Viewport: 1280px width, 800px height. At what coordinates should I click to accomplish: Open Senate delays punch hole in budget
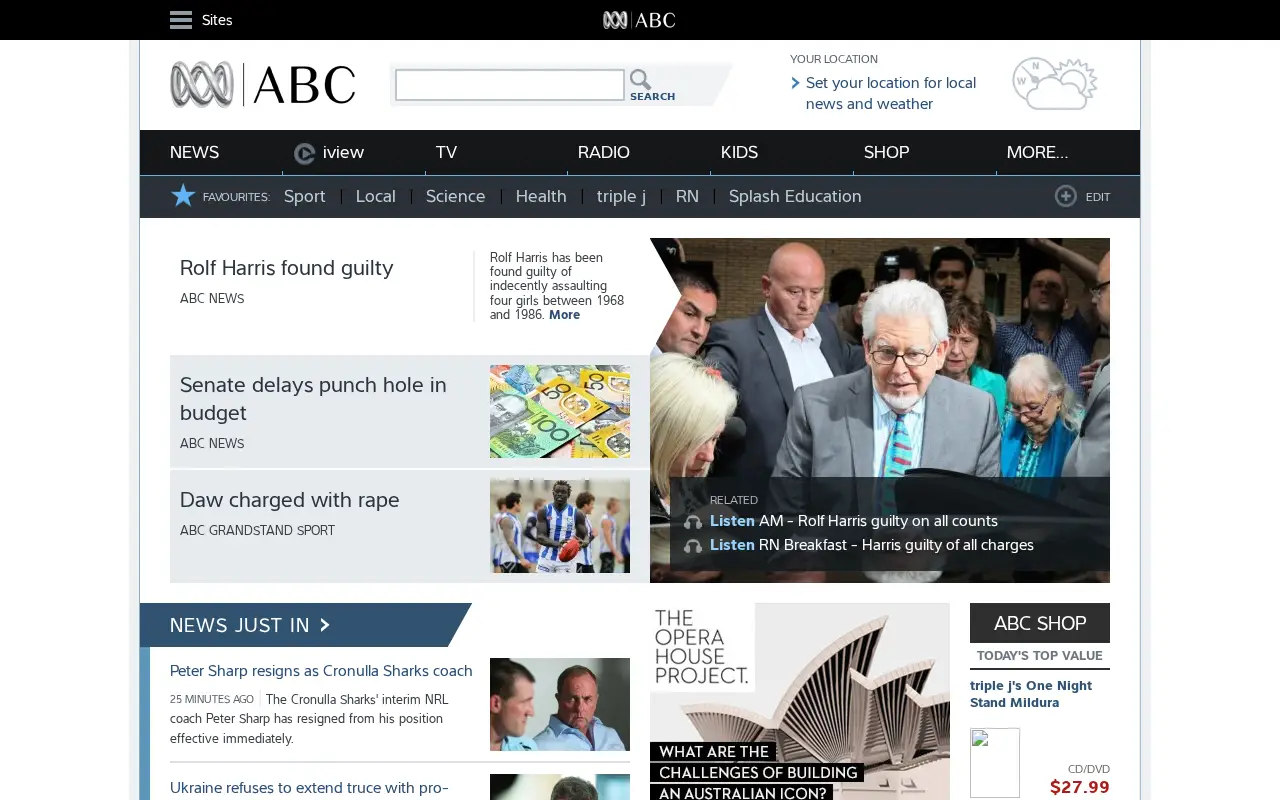coord(313,399)
